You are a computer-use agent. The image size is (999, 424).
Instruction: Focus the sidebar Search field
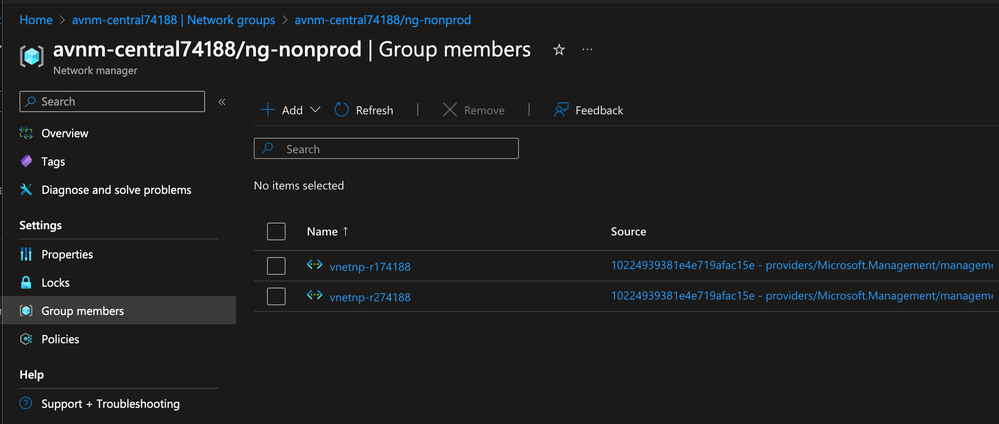(112, 101)
